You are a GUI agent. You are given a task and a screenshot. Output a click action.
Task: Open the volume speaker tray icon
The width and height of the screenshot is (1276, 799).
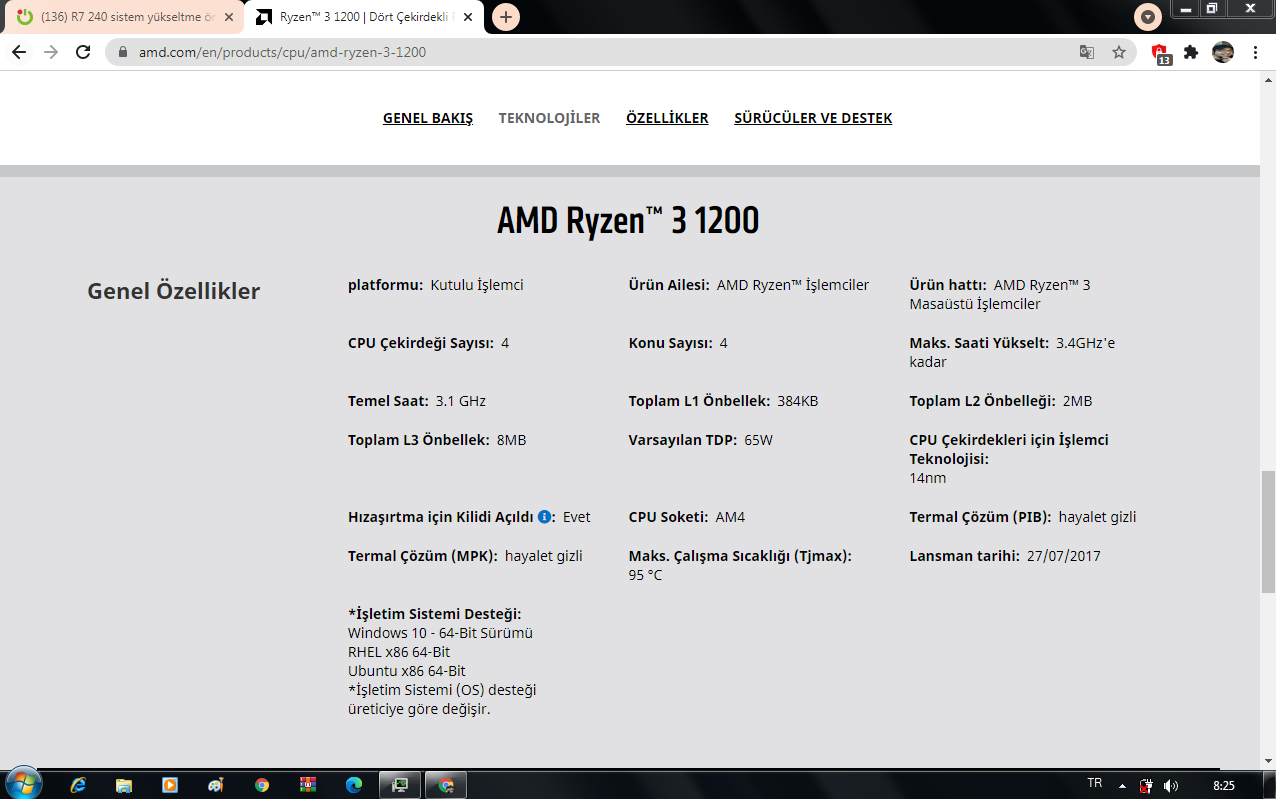click(1170, 786)
